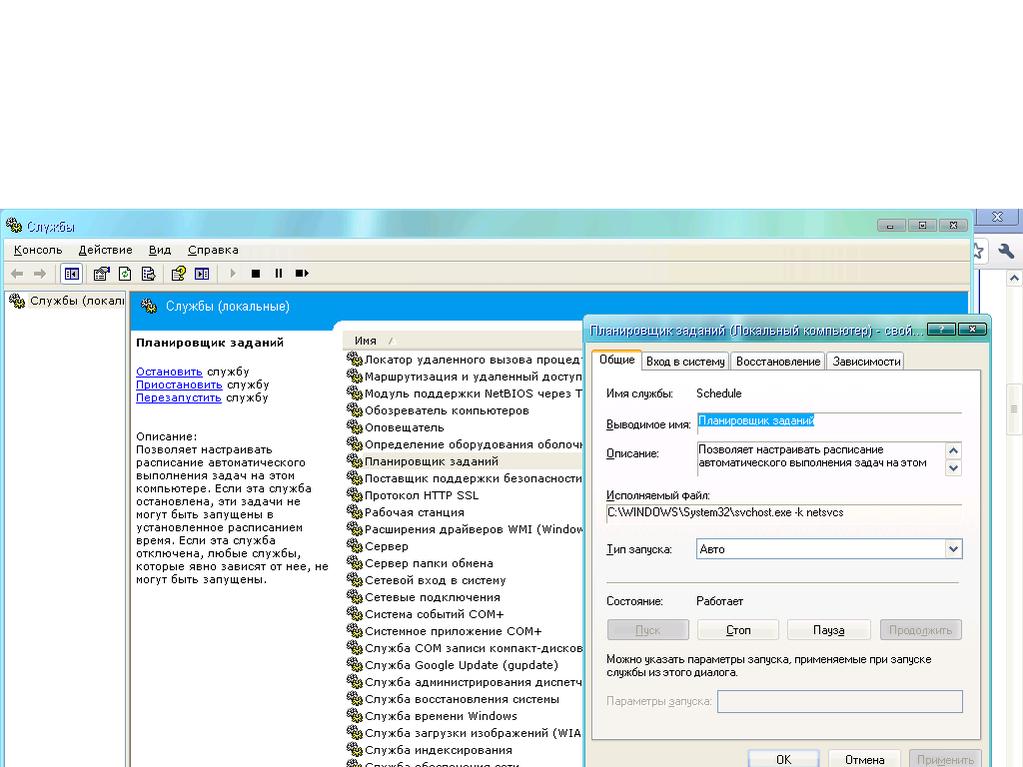Switch to the Зависимости tab
Viewport: 1023px width, 767px height.
click(866, 362)
